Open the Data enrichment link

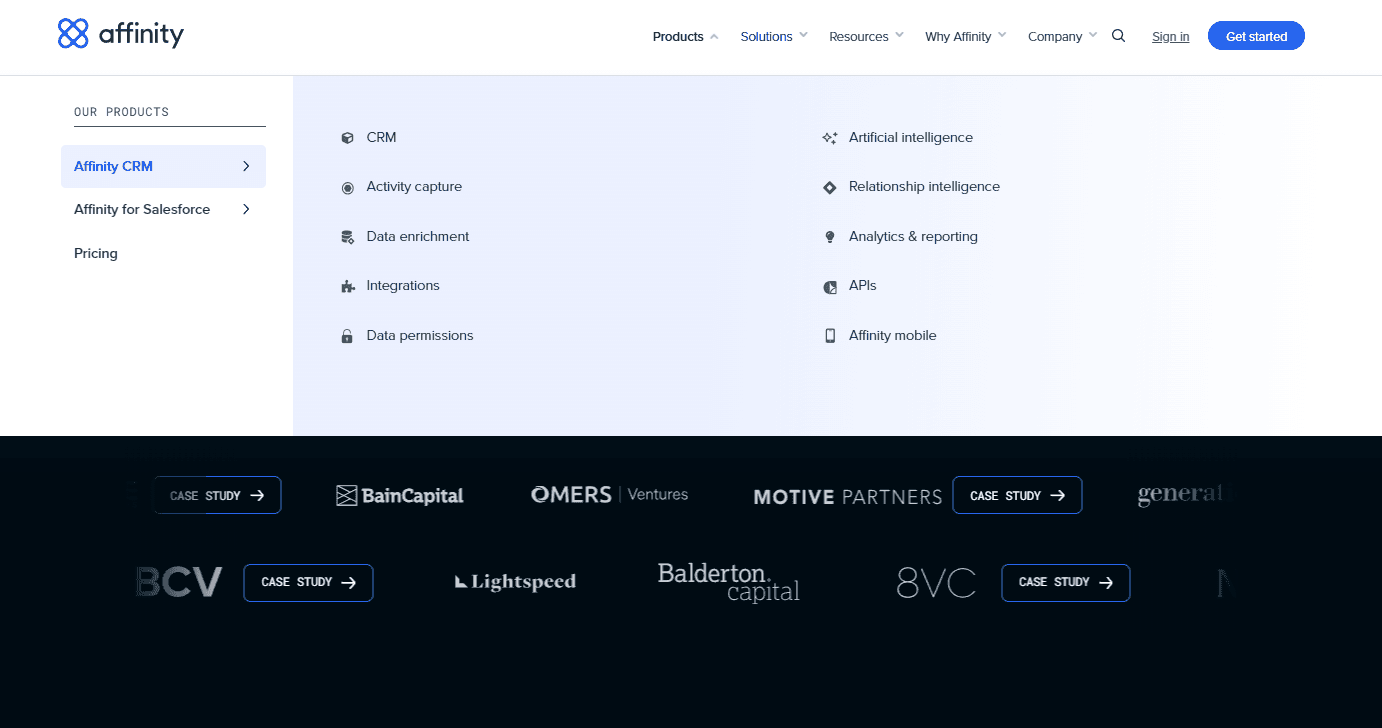418,237
